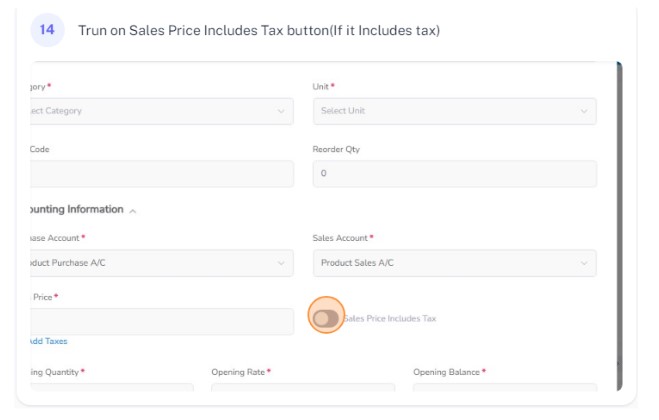Click the Purchase Account chevron arrow
Image resolution: width=659 pixels, height=420 pixels.
pyautogui.click(x=281, y=264)
